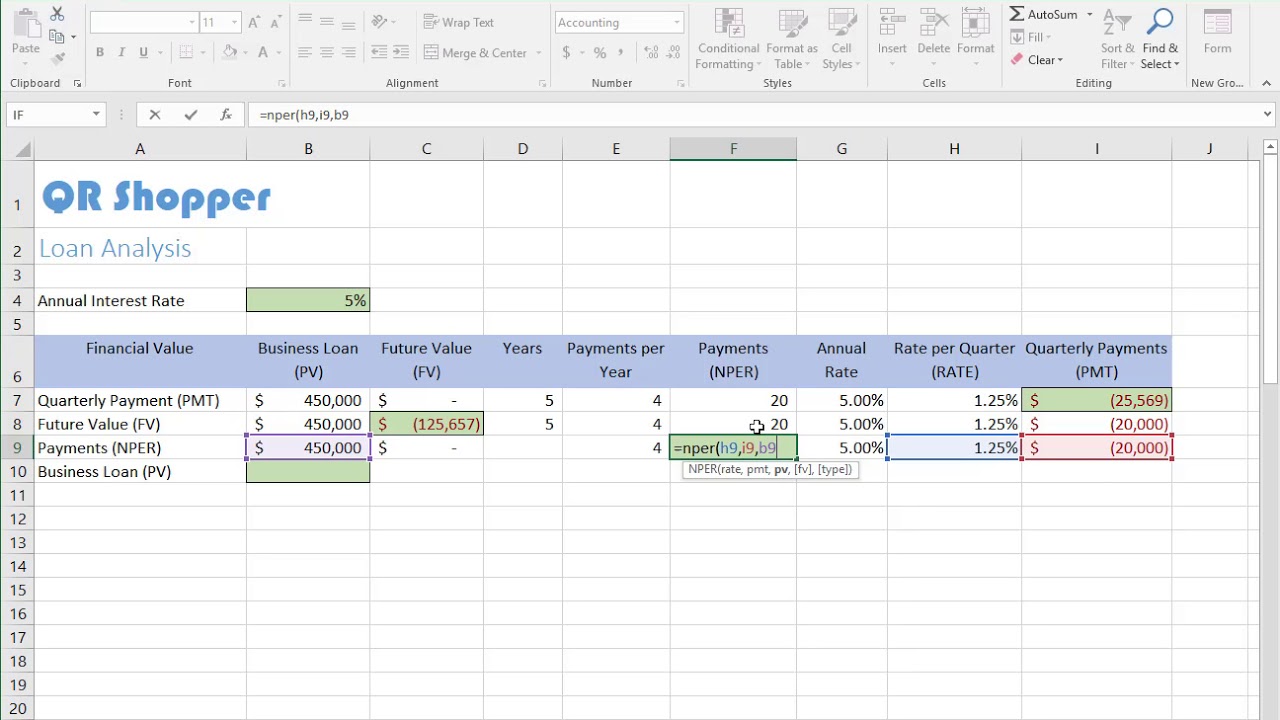1280x720 pixels.
Task: Click AutoSum sigma button
Action: coord(1043,14)
